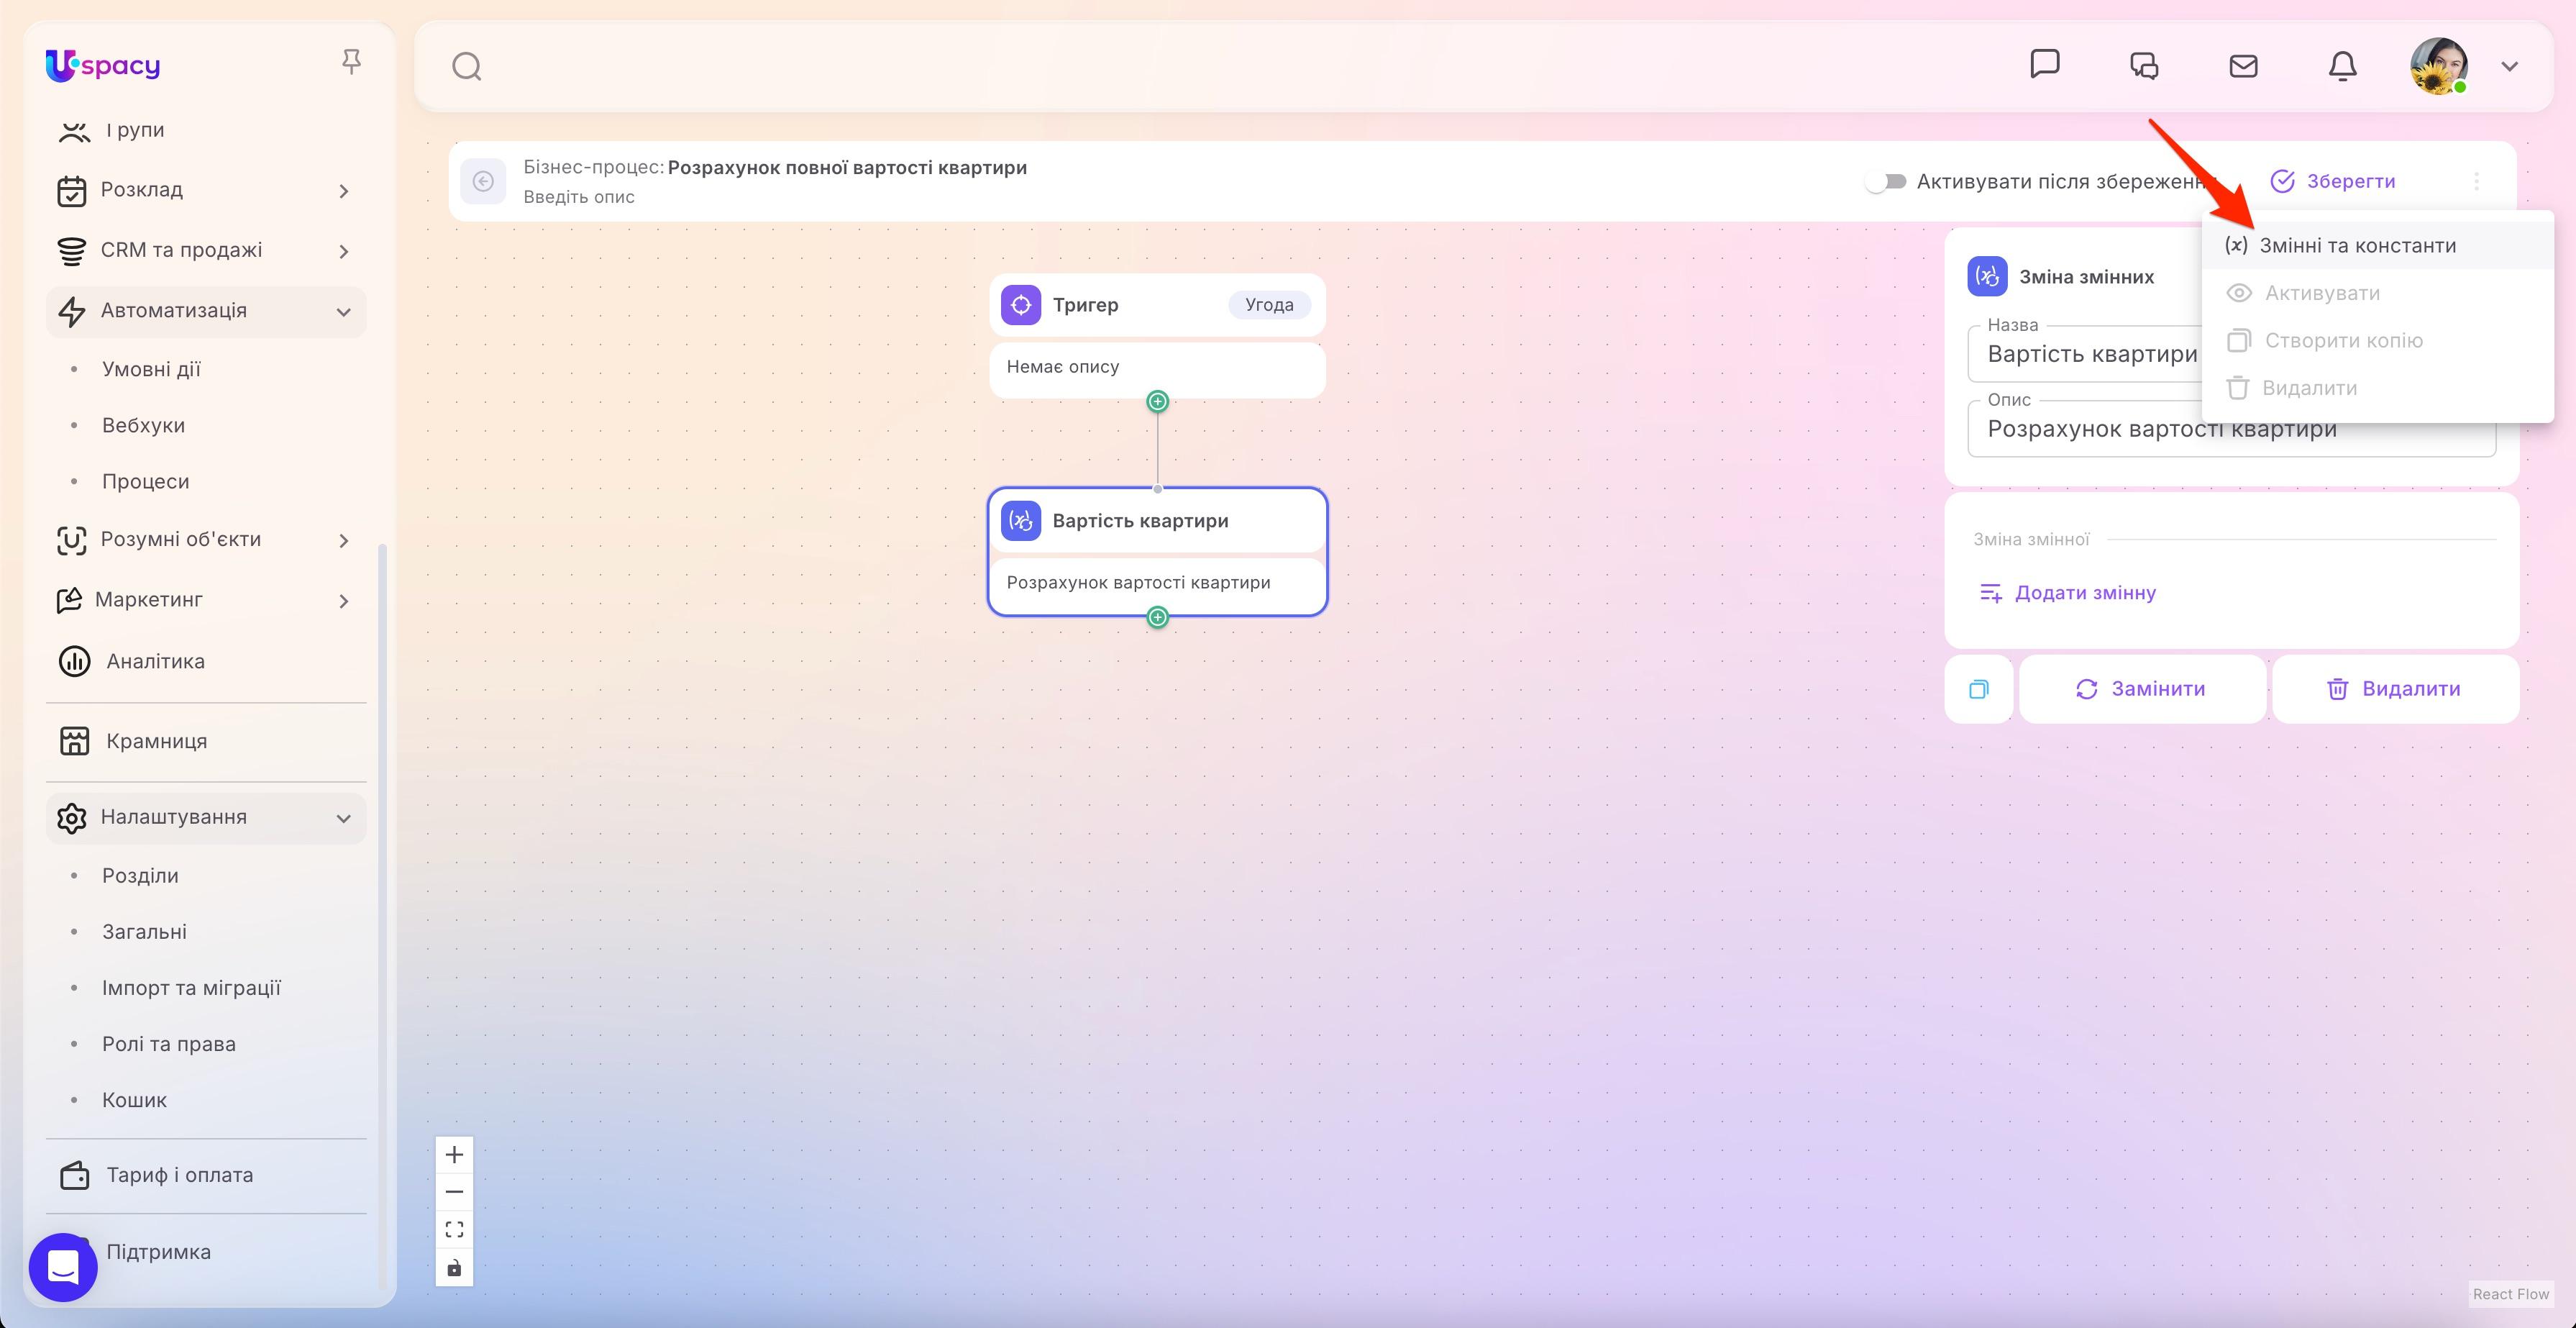Click the search magnifier icon
This screenshot has height=1328, width=2576.
467,67
